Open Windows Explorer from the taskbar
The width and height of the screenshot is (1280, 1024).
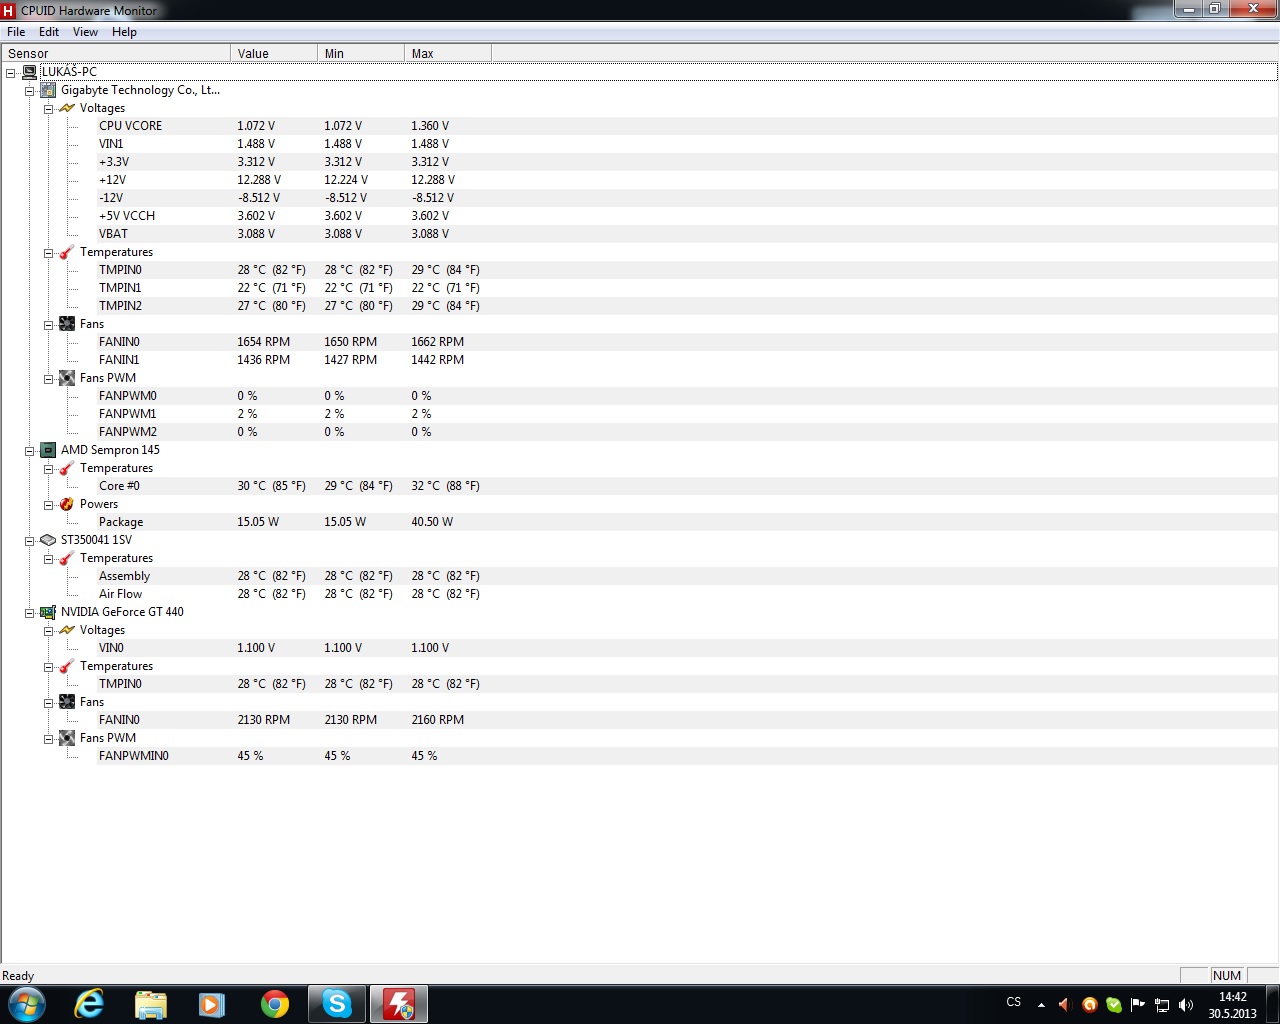[151, 1004]
